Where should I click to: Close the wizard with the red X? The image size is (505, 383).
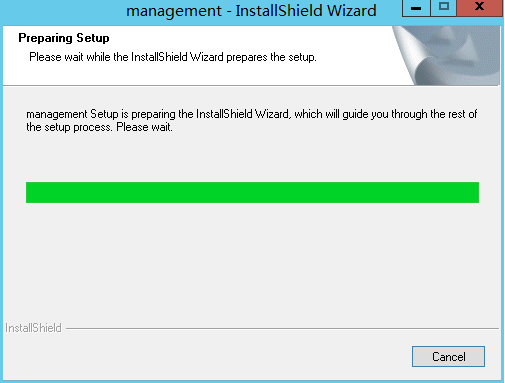(479, 8)
